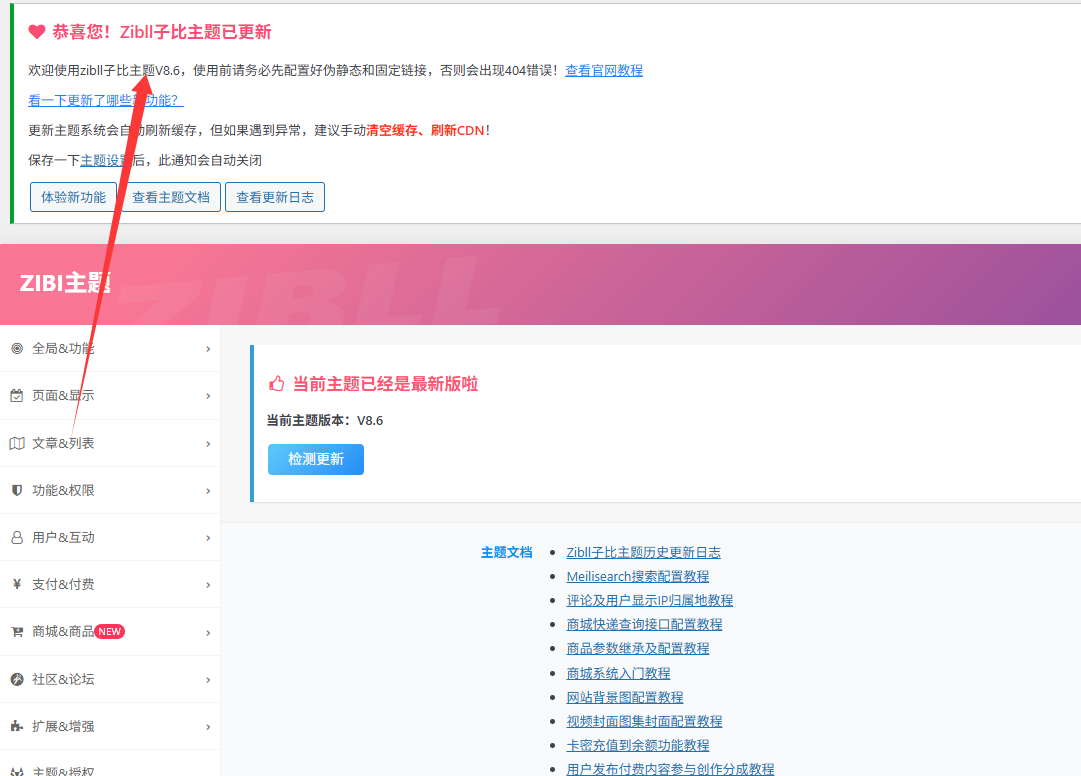Open the Meilisearch搜索配置教程 link
This screenshot has height=776, width=1081.
click(637, 576)
